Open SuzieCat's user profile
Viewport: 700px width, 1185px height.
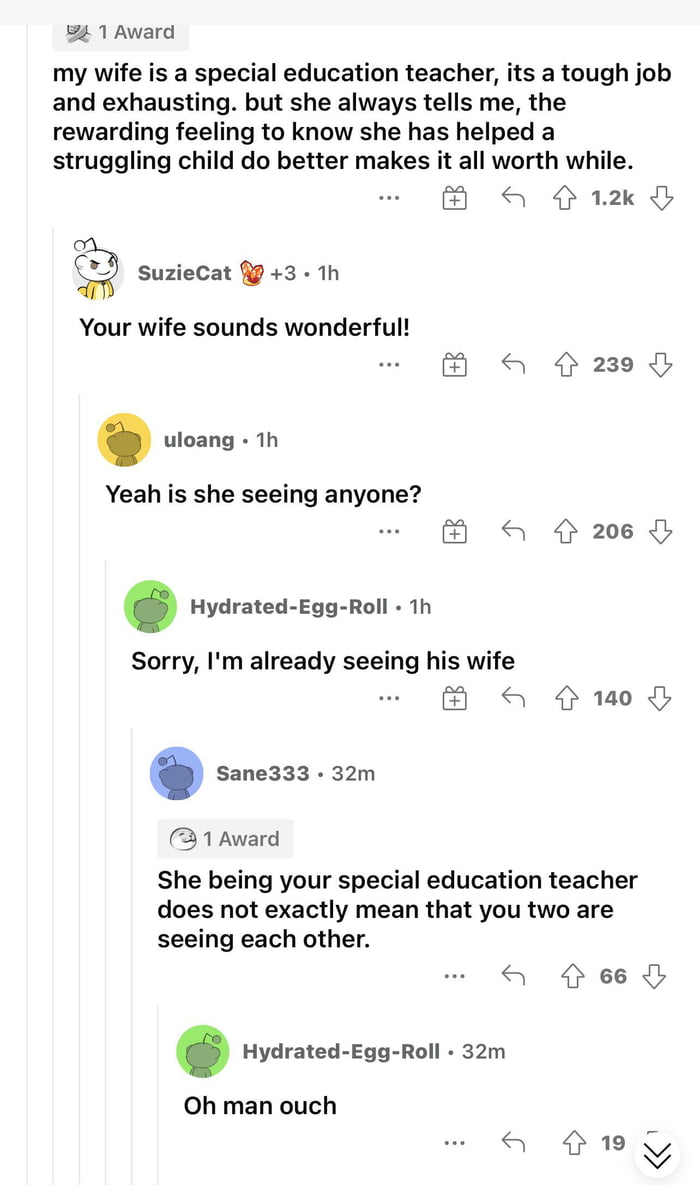(184, 273)
